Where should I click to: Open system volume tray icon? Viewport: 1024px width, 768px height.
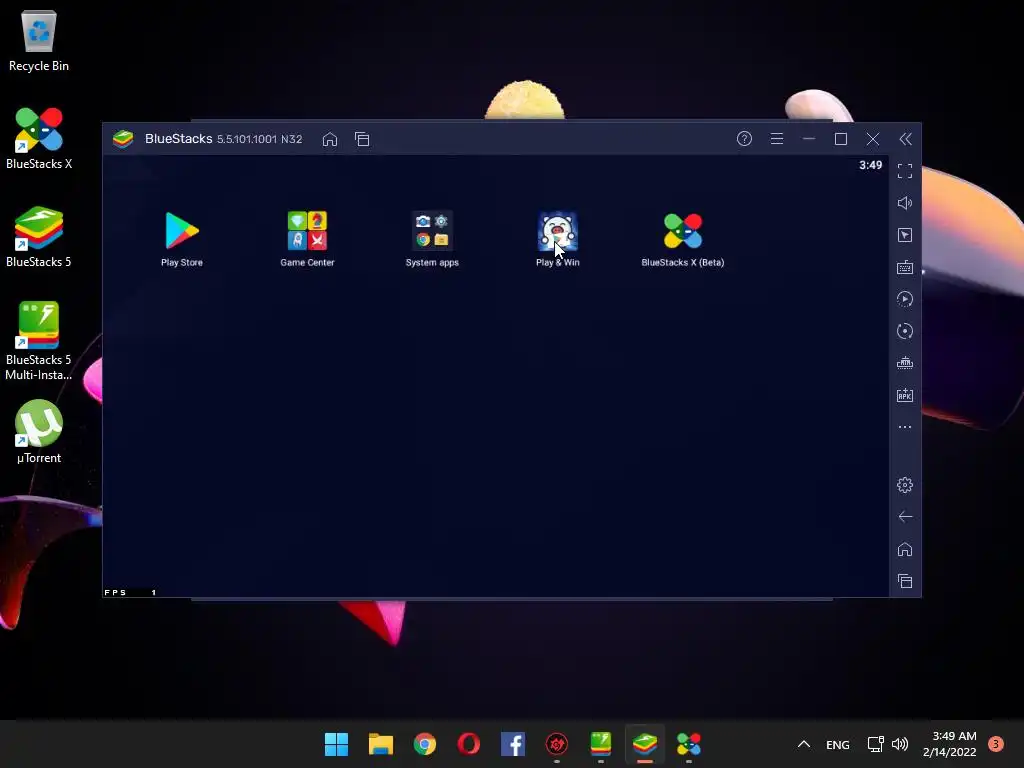pos(900,744)
